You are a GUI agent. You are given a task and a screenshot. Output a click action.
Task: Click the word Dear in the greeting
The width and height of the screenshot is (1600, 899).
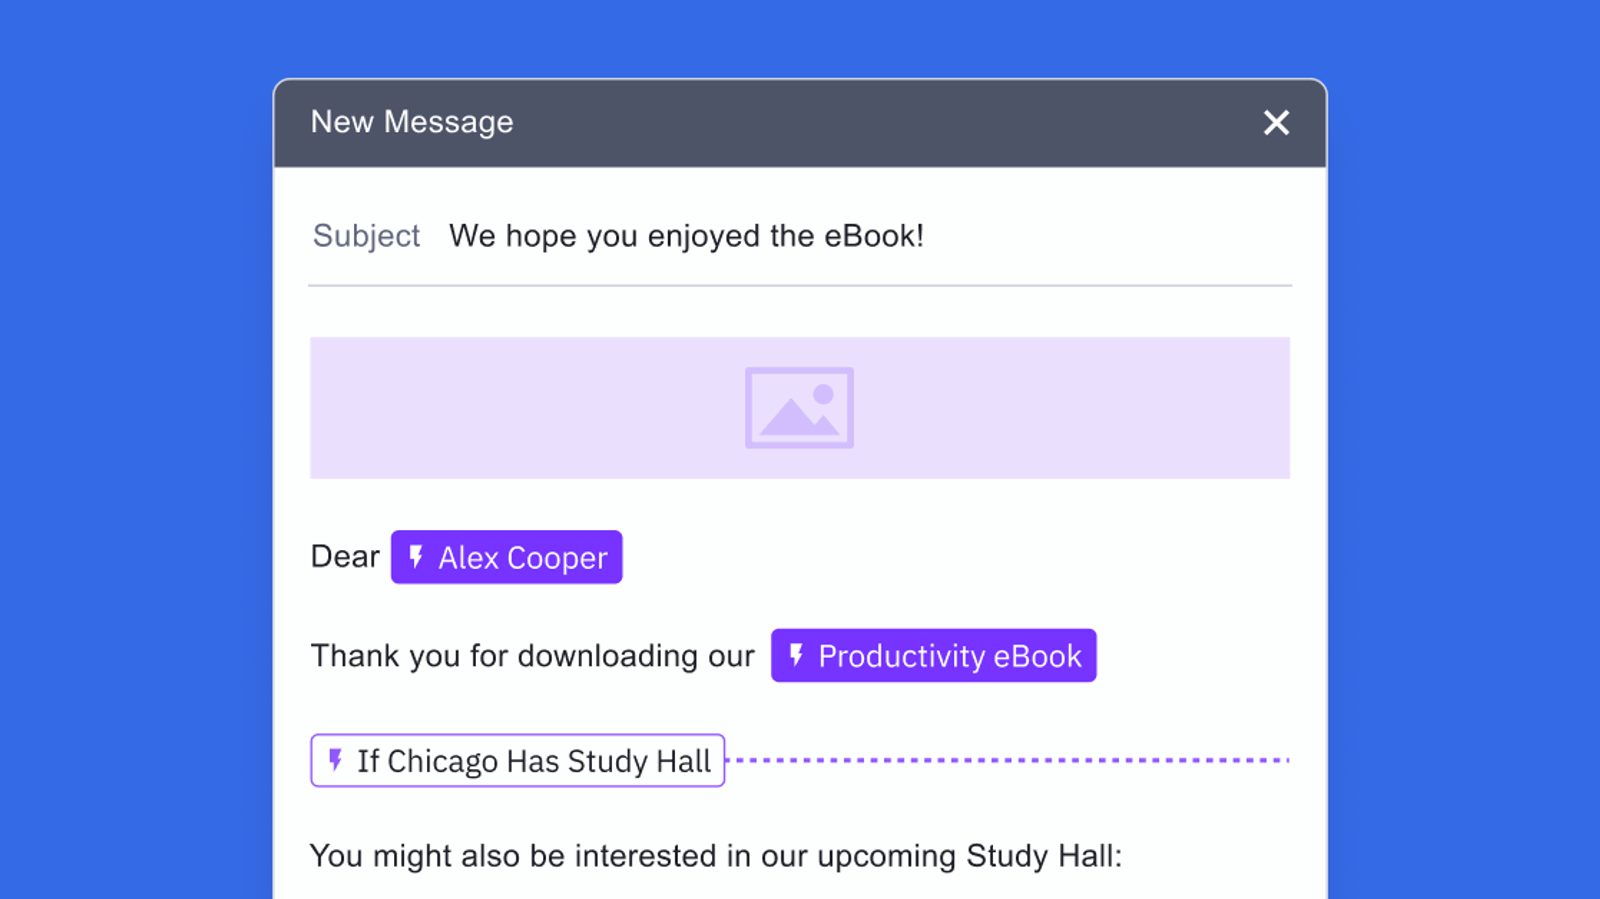click(x=345, y=557)
